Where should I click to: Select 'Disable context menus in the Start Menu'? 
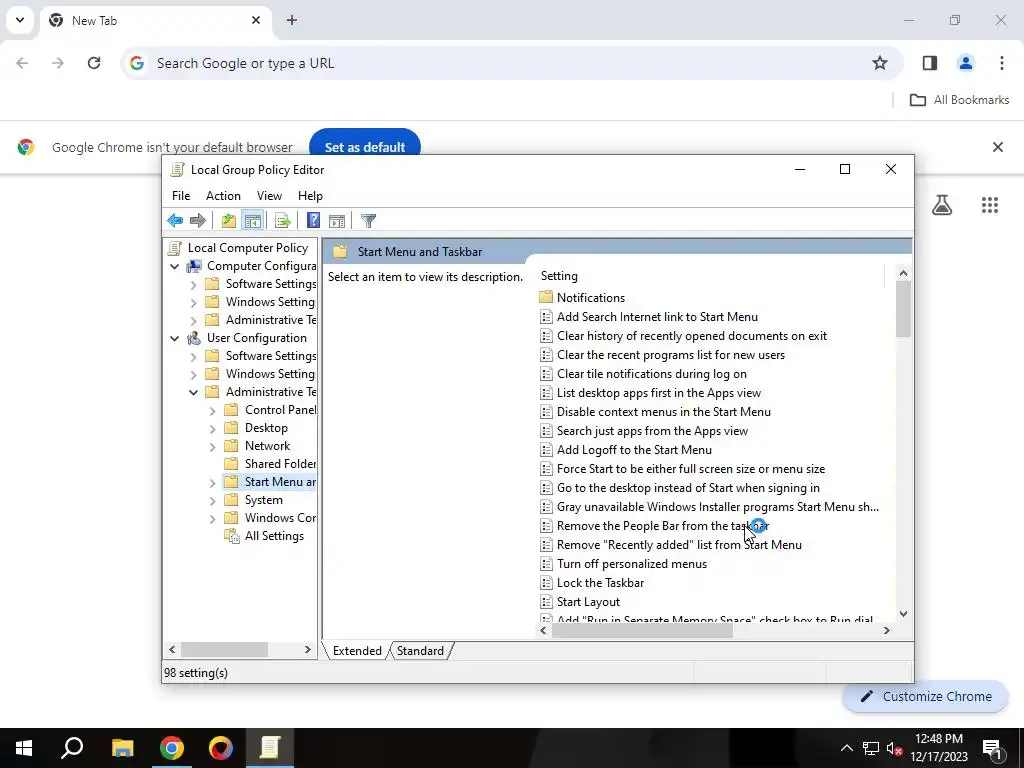click(656, 412)
